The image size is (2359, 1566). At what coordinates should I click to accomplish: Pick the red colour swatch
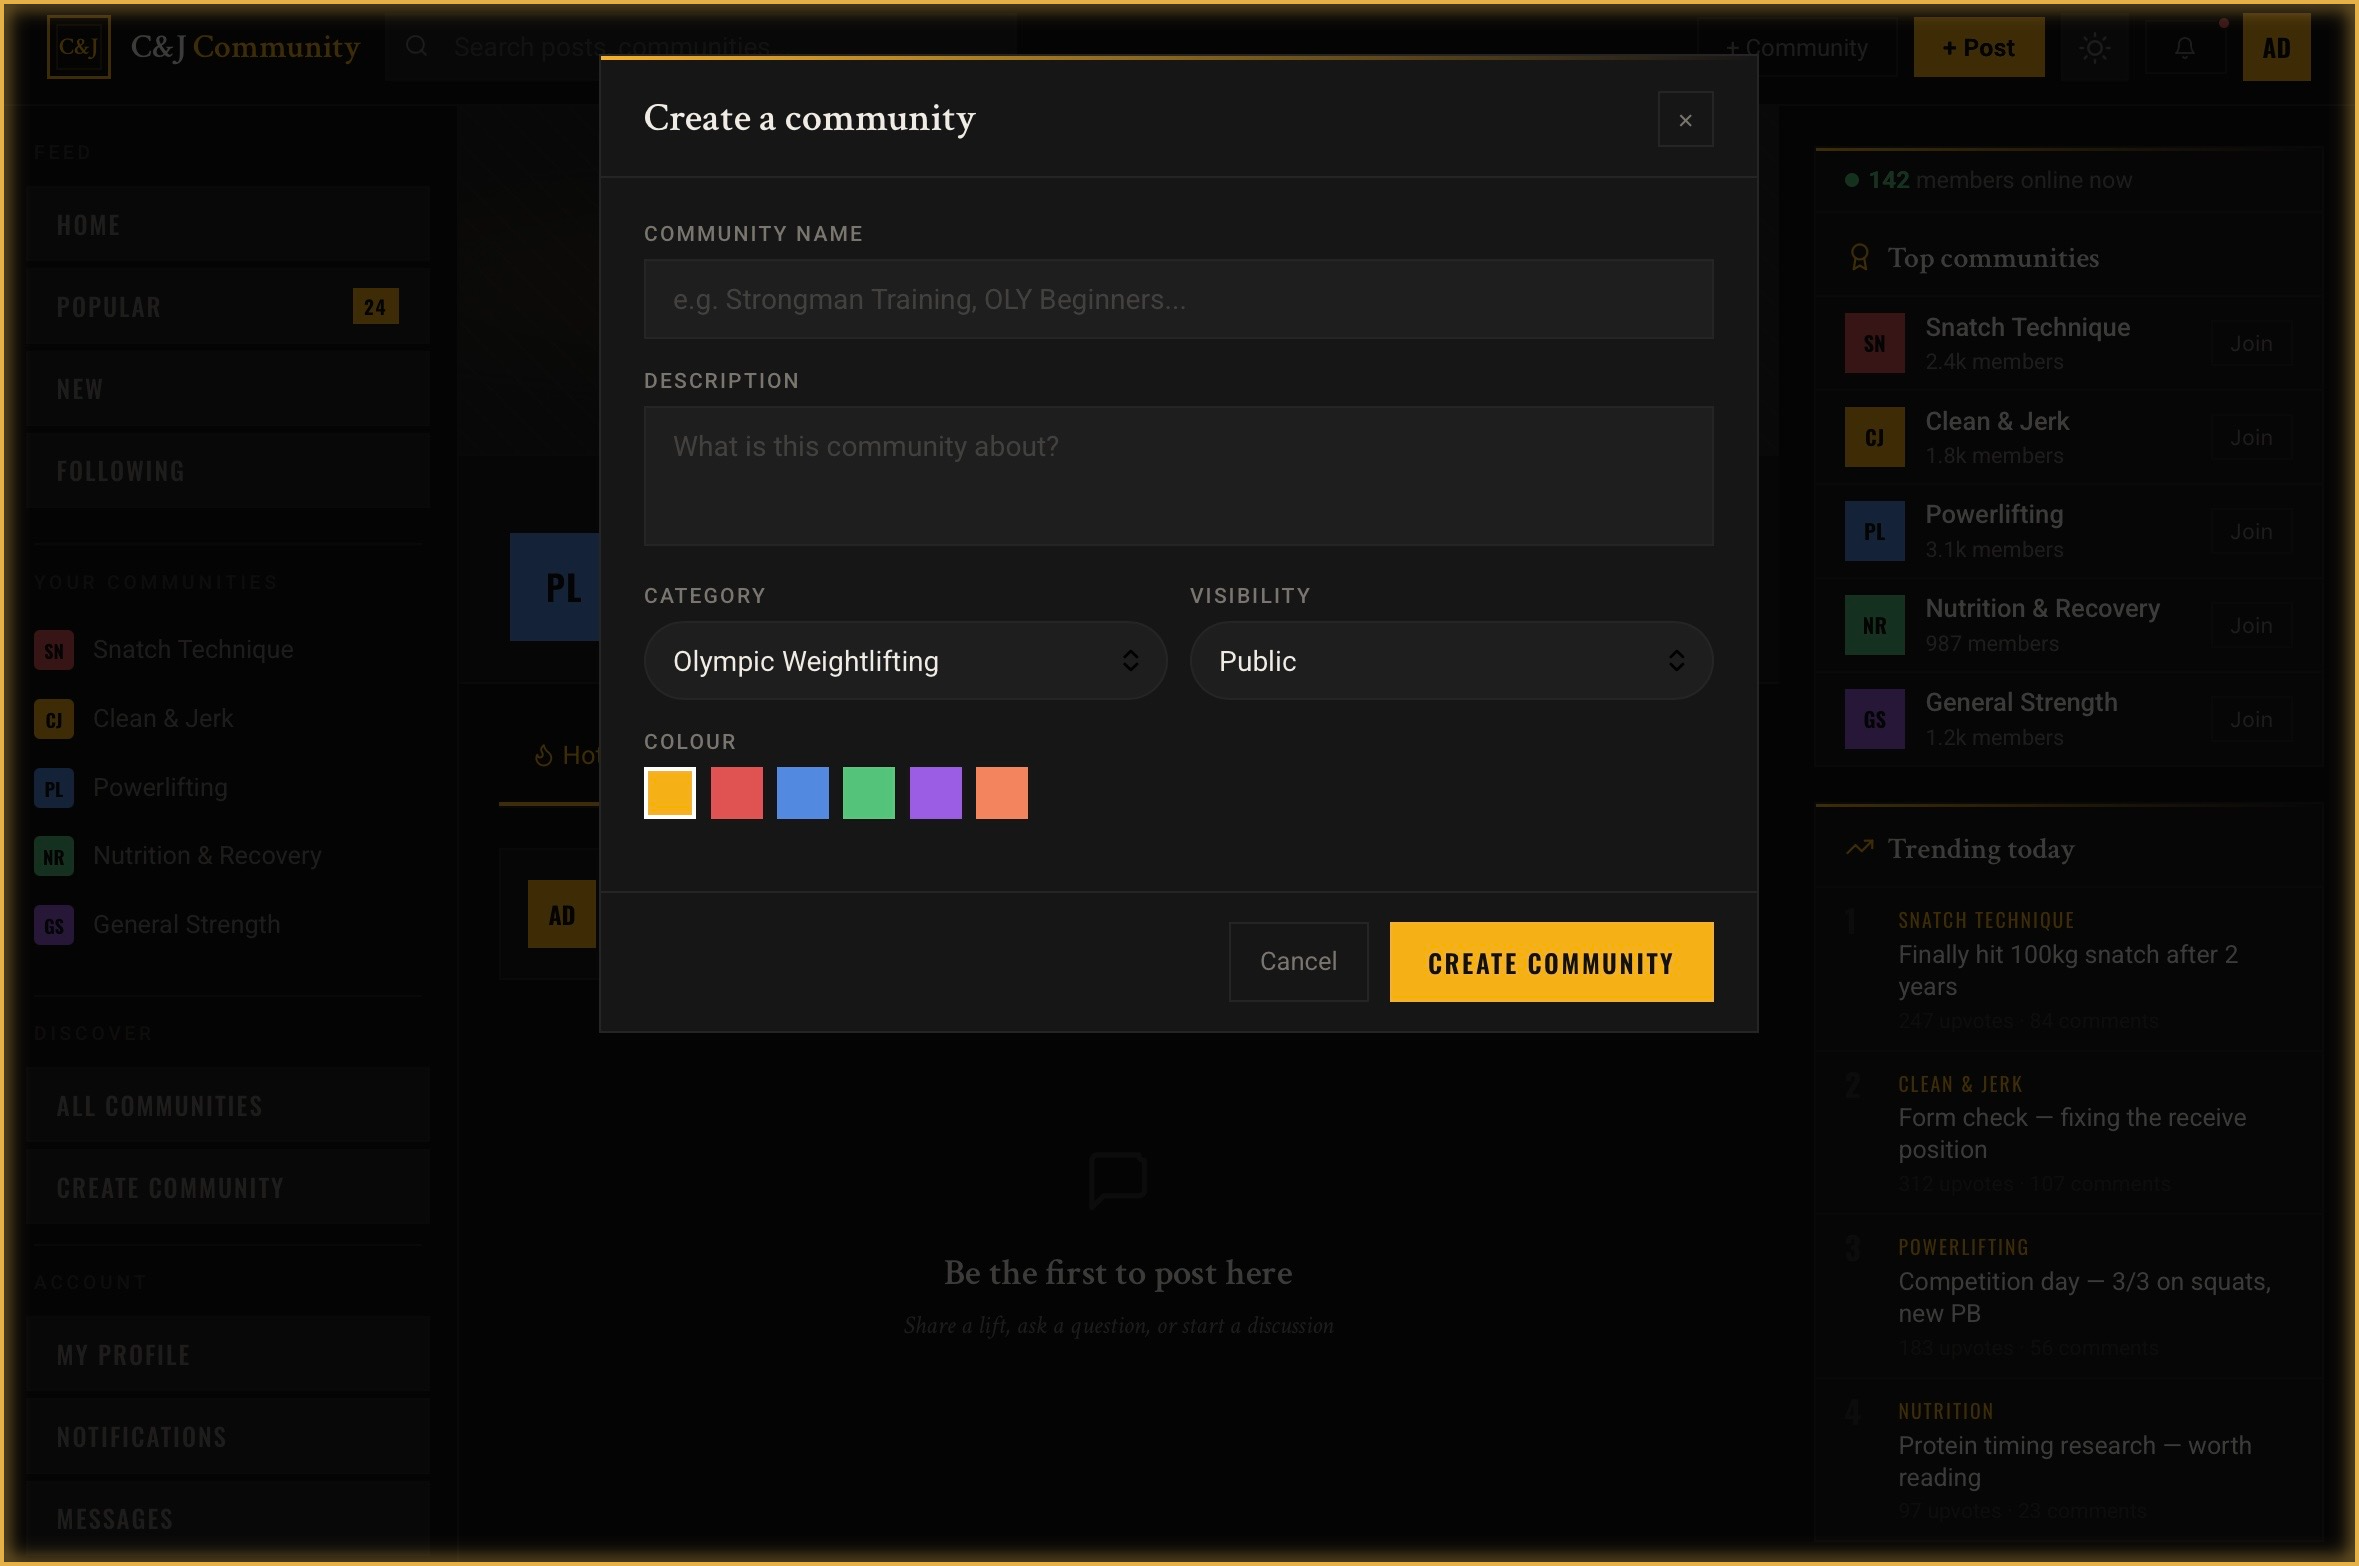tap(736, 793)
